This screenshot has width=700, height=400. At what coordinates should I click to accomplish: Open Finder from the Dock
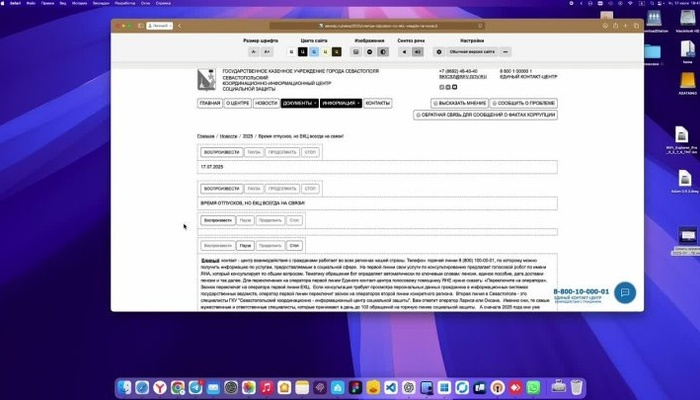[x=125, y=387]
